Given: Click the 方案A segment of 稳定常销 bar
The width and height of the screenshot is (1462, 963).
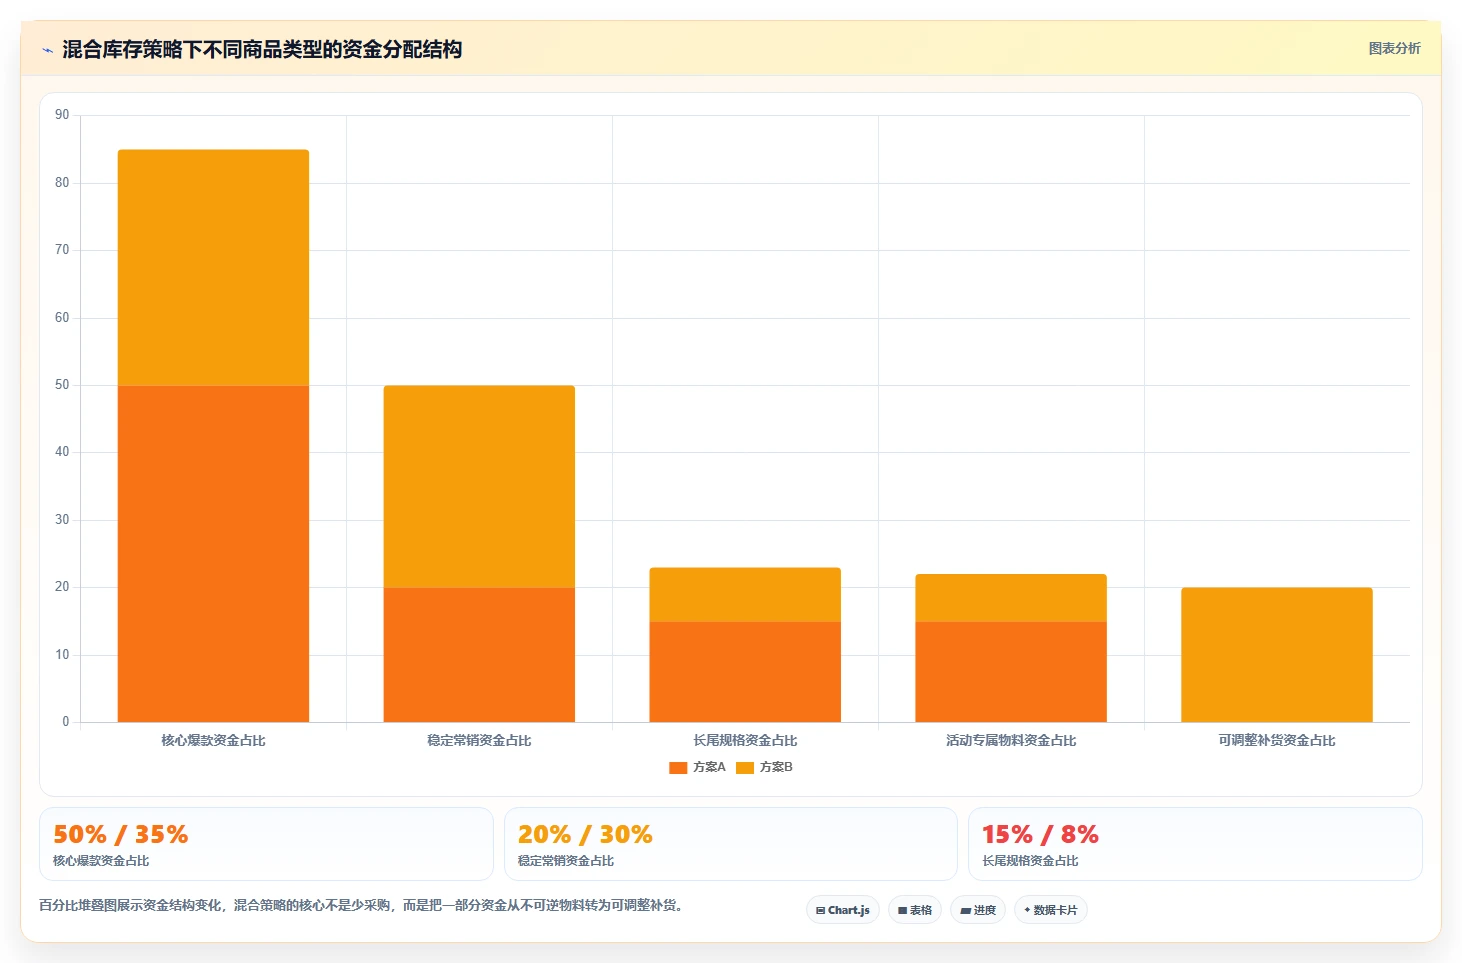Looking at the screenshot, I should click(x=479, y=654).
